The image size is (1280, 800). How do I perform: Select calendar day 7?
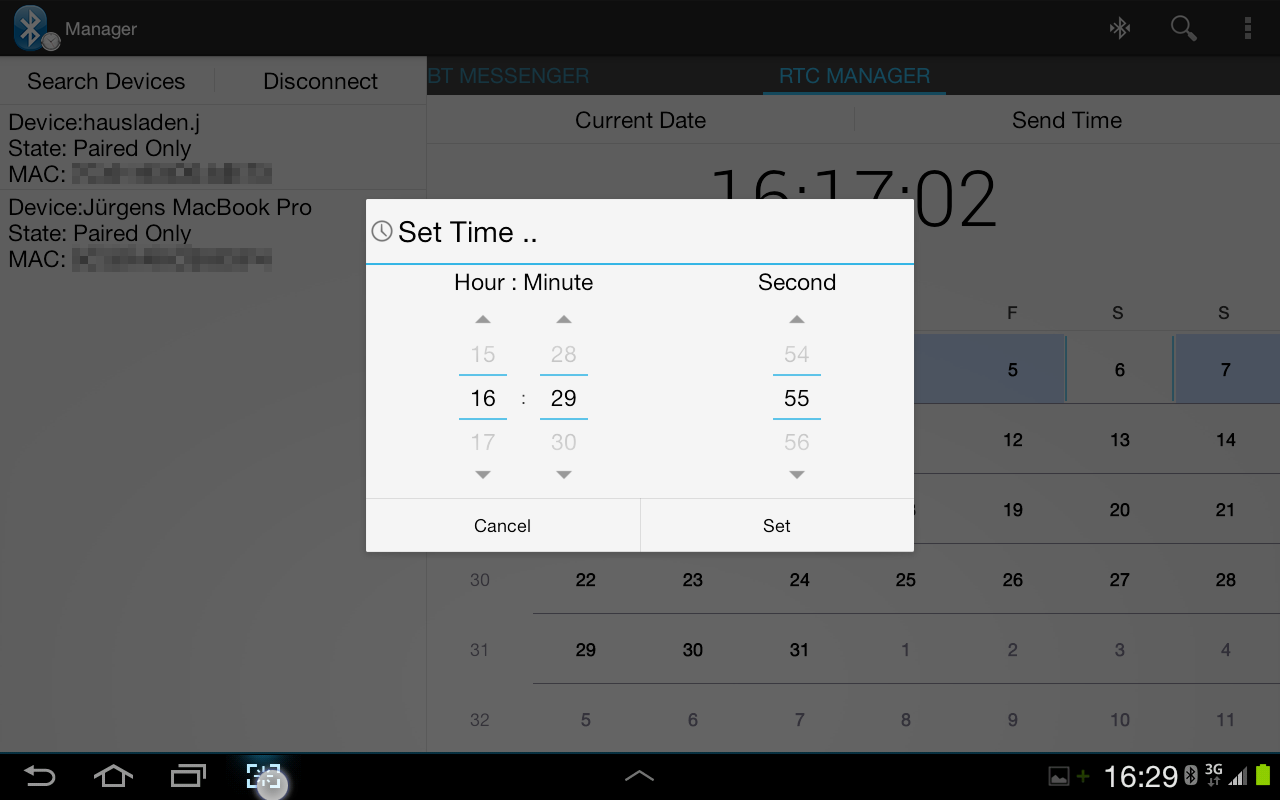pos(1226,370)
